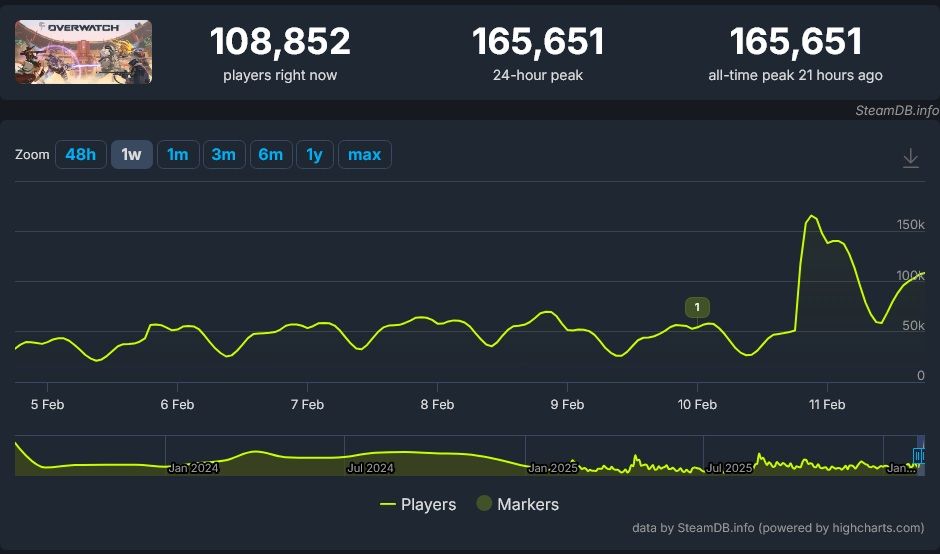Zoom chart to 3m range
This screenshot has width=940, height=554.
click(x=223, y=155)
